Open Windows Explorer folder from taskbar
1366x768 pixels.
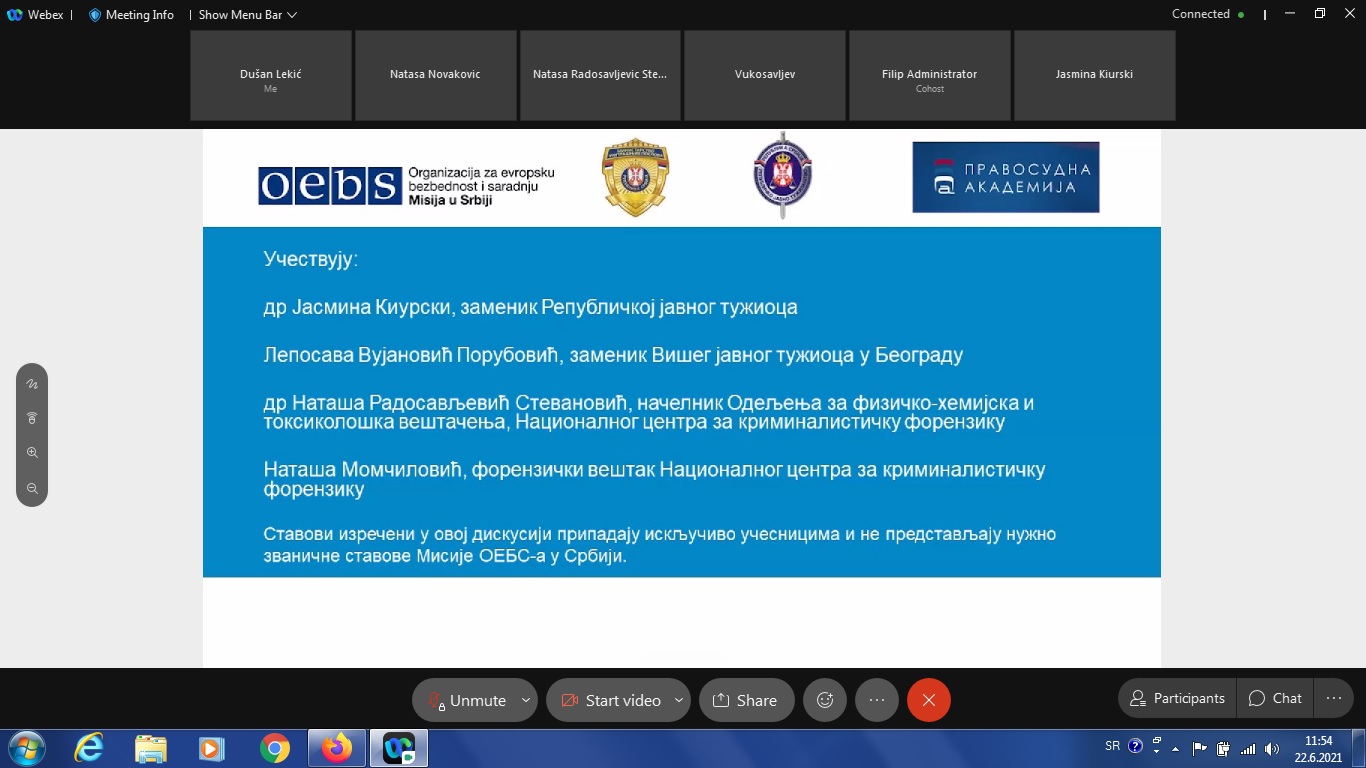(x=151, y=748)
